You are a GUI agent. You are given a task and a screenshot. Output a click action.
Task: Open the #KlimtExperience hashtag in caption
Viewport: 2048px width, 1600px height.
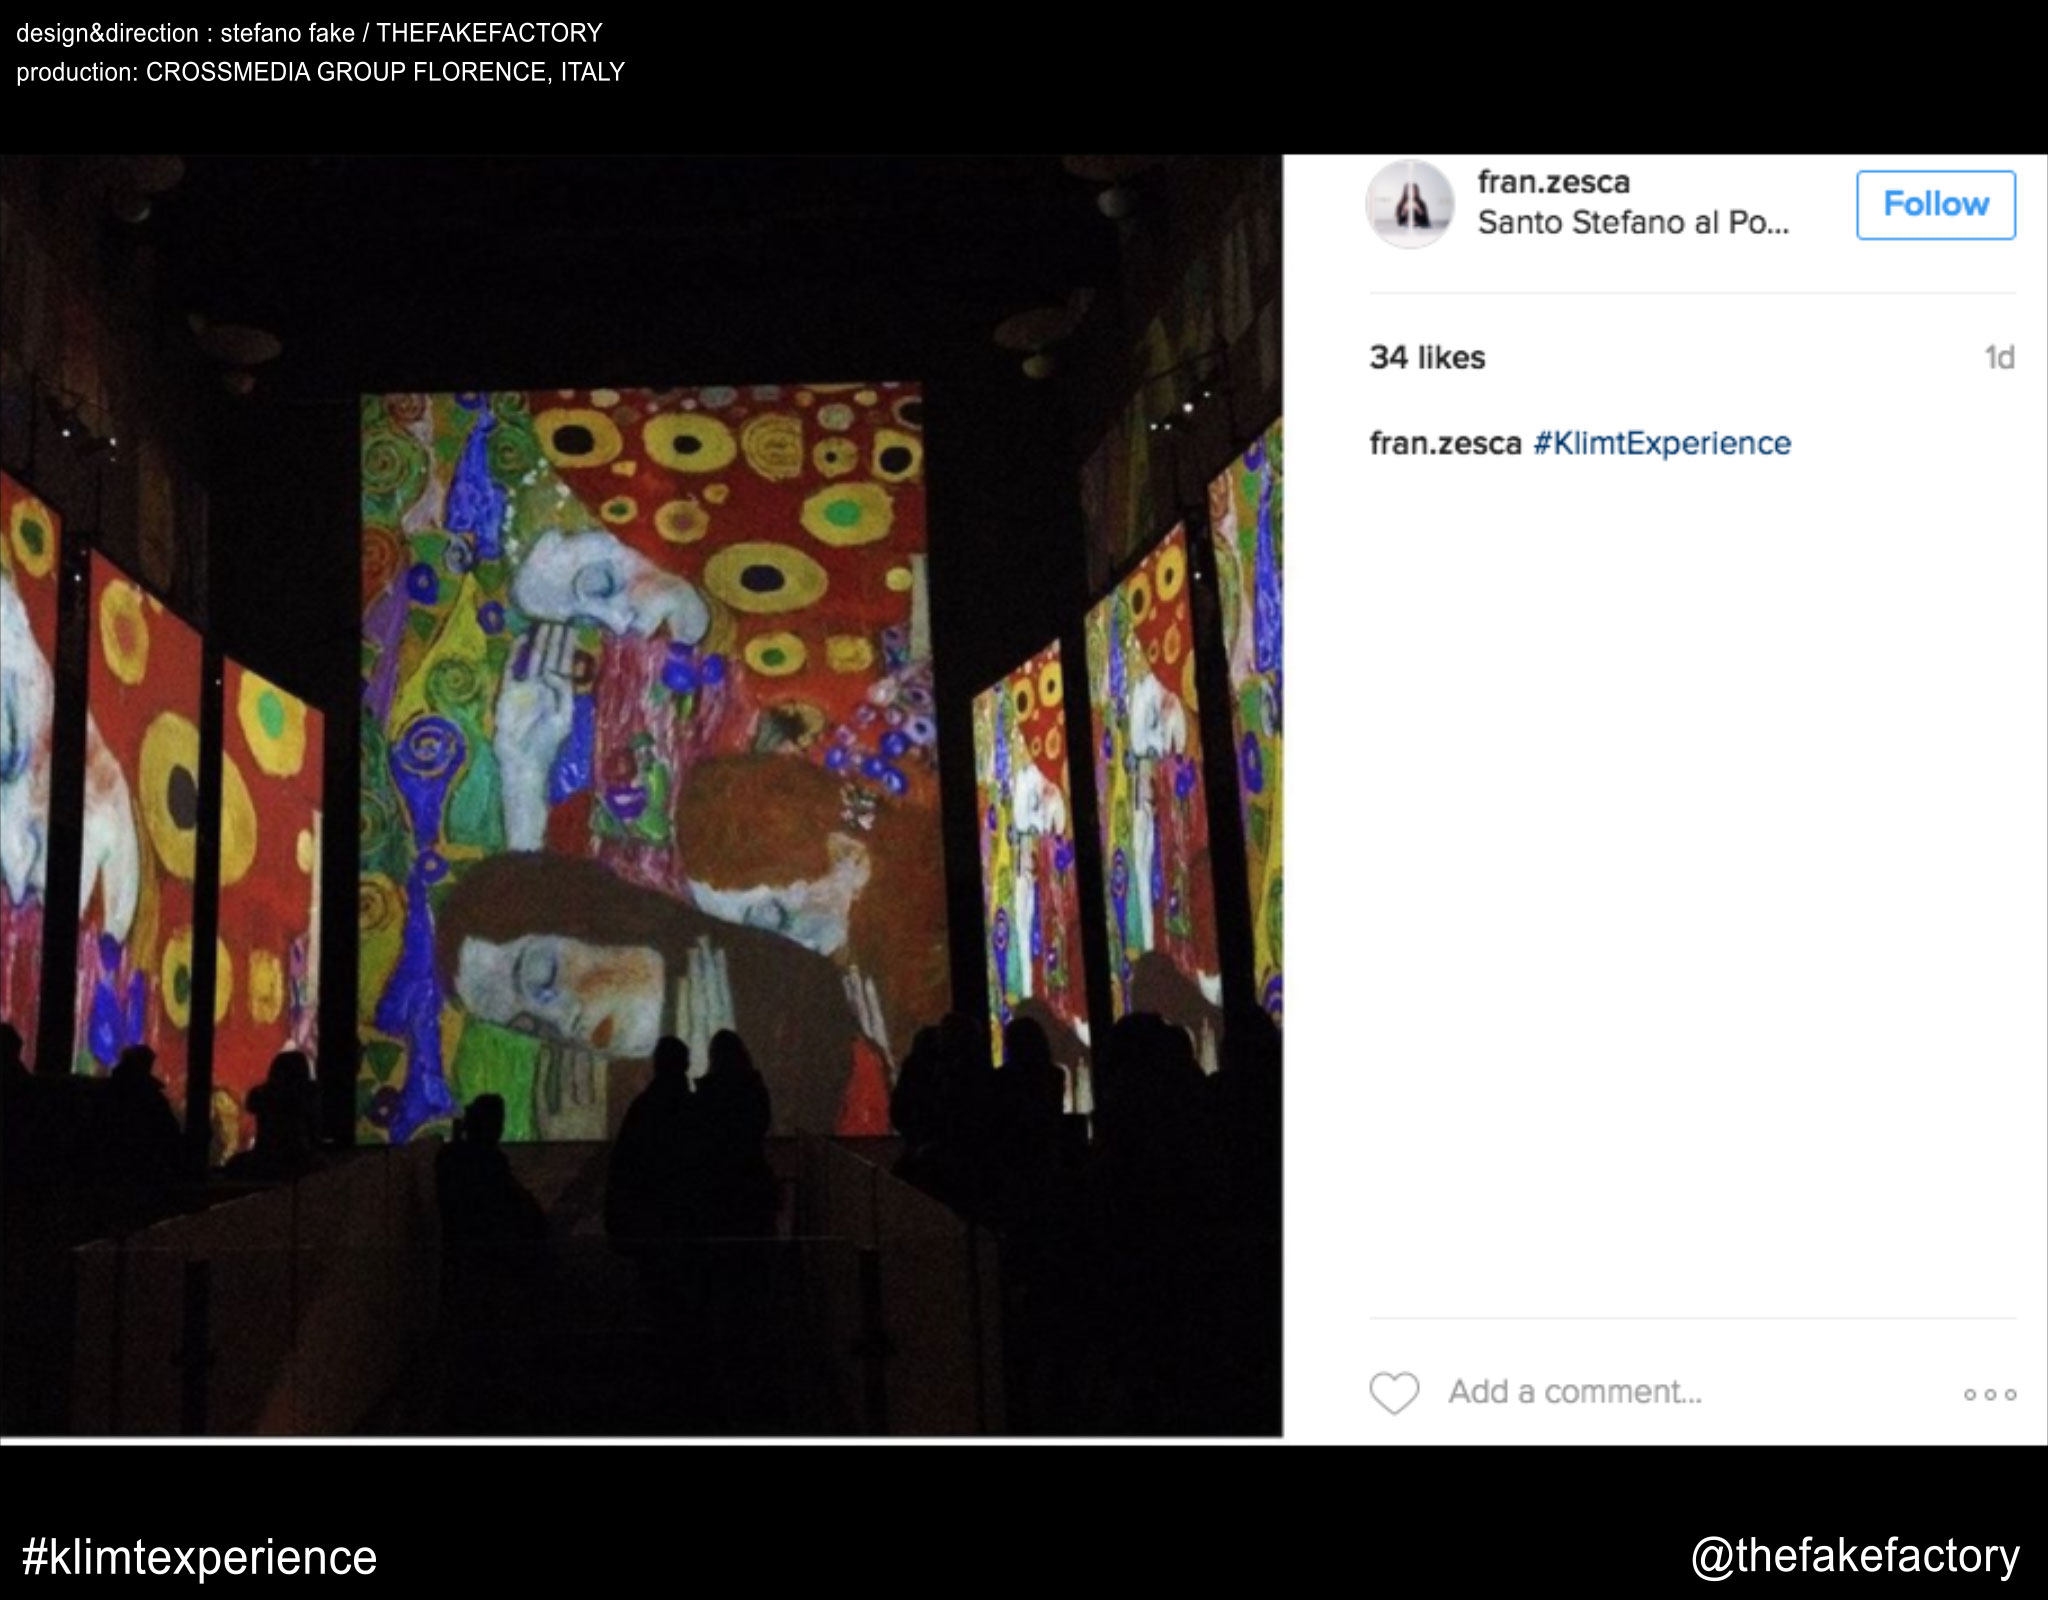click(x=1661, y=443)
